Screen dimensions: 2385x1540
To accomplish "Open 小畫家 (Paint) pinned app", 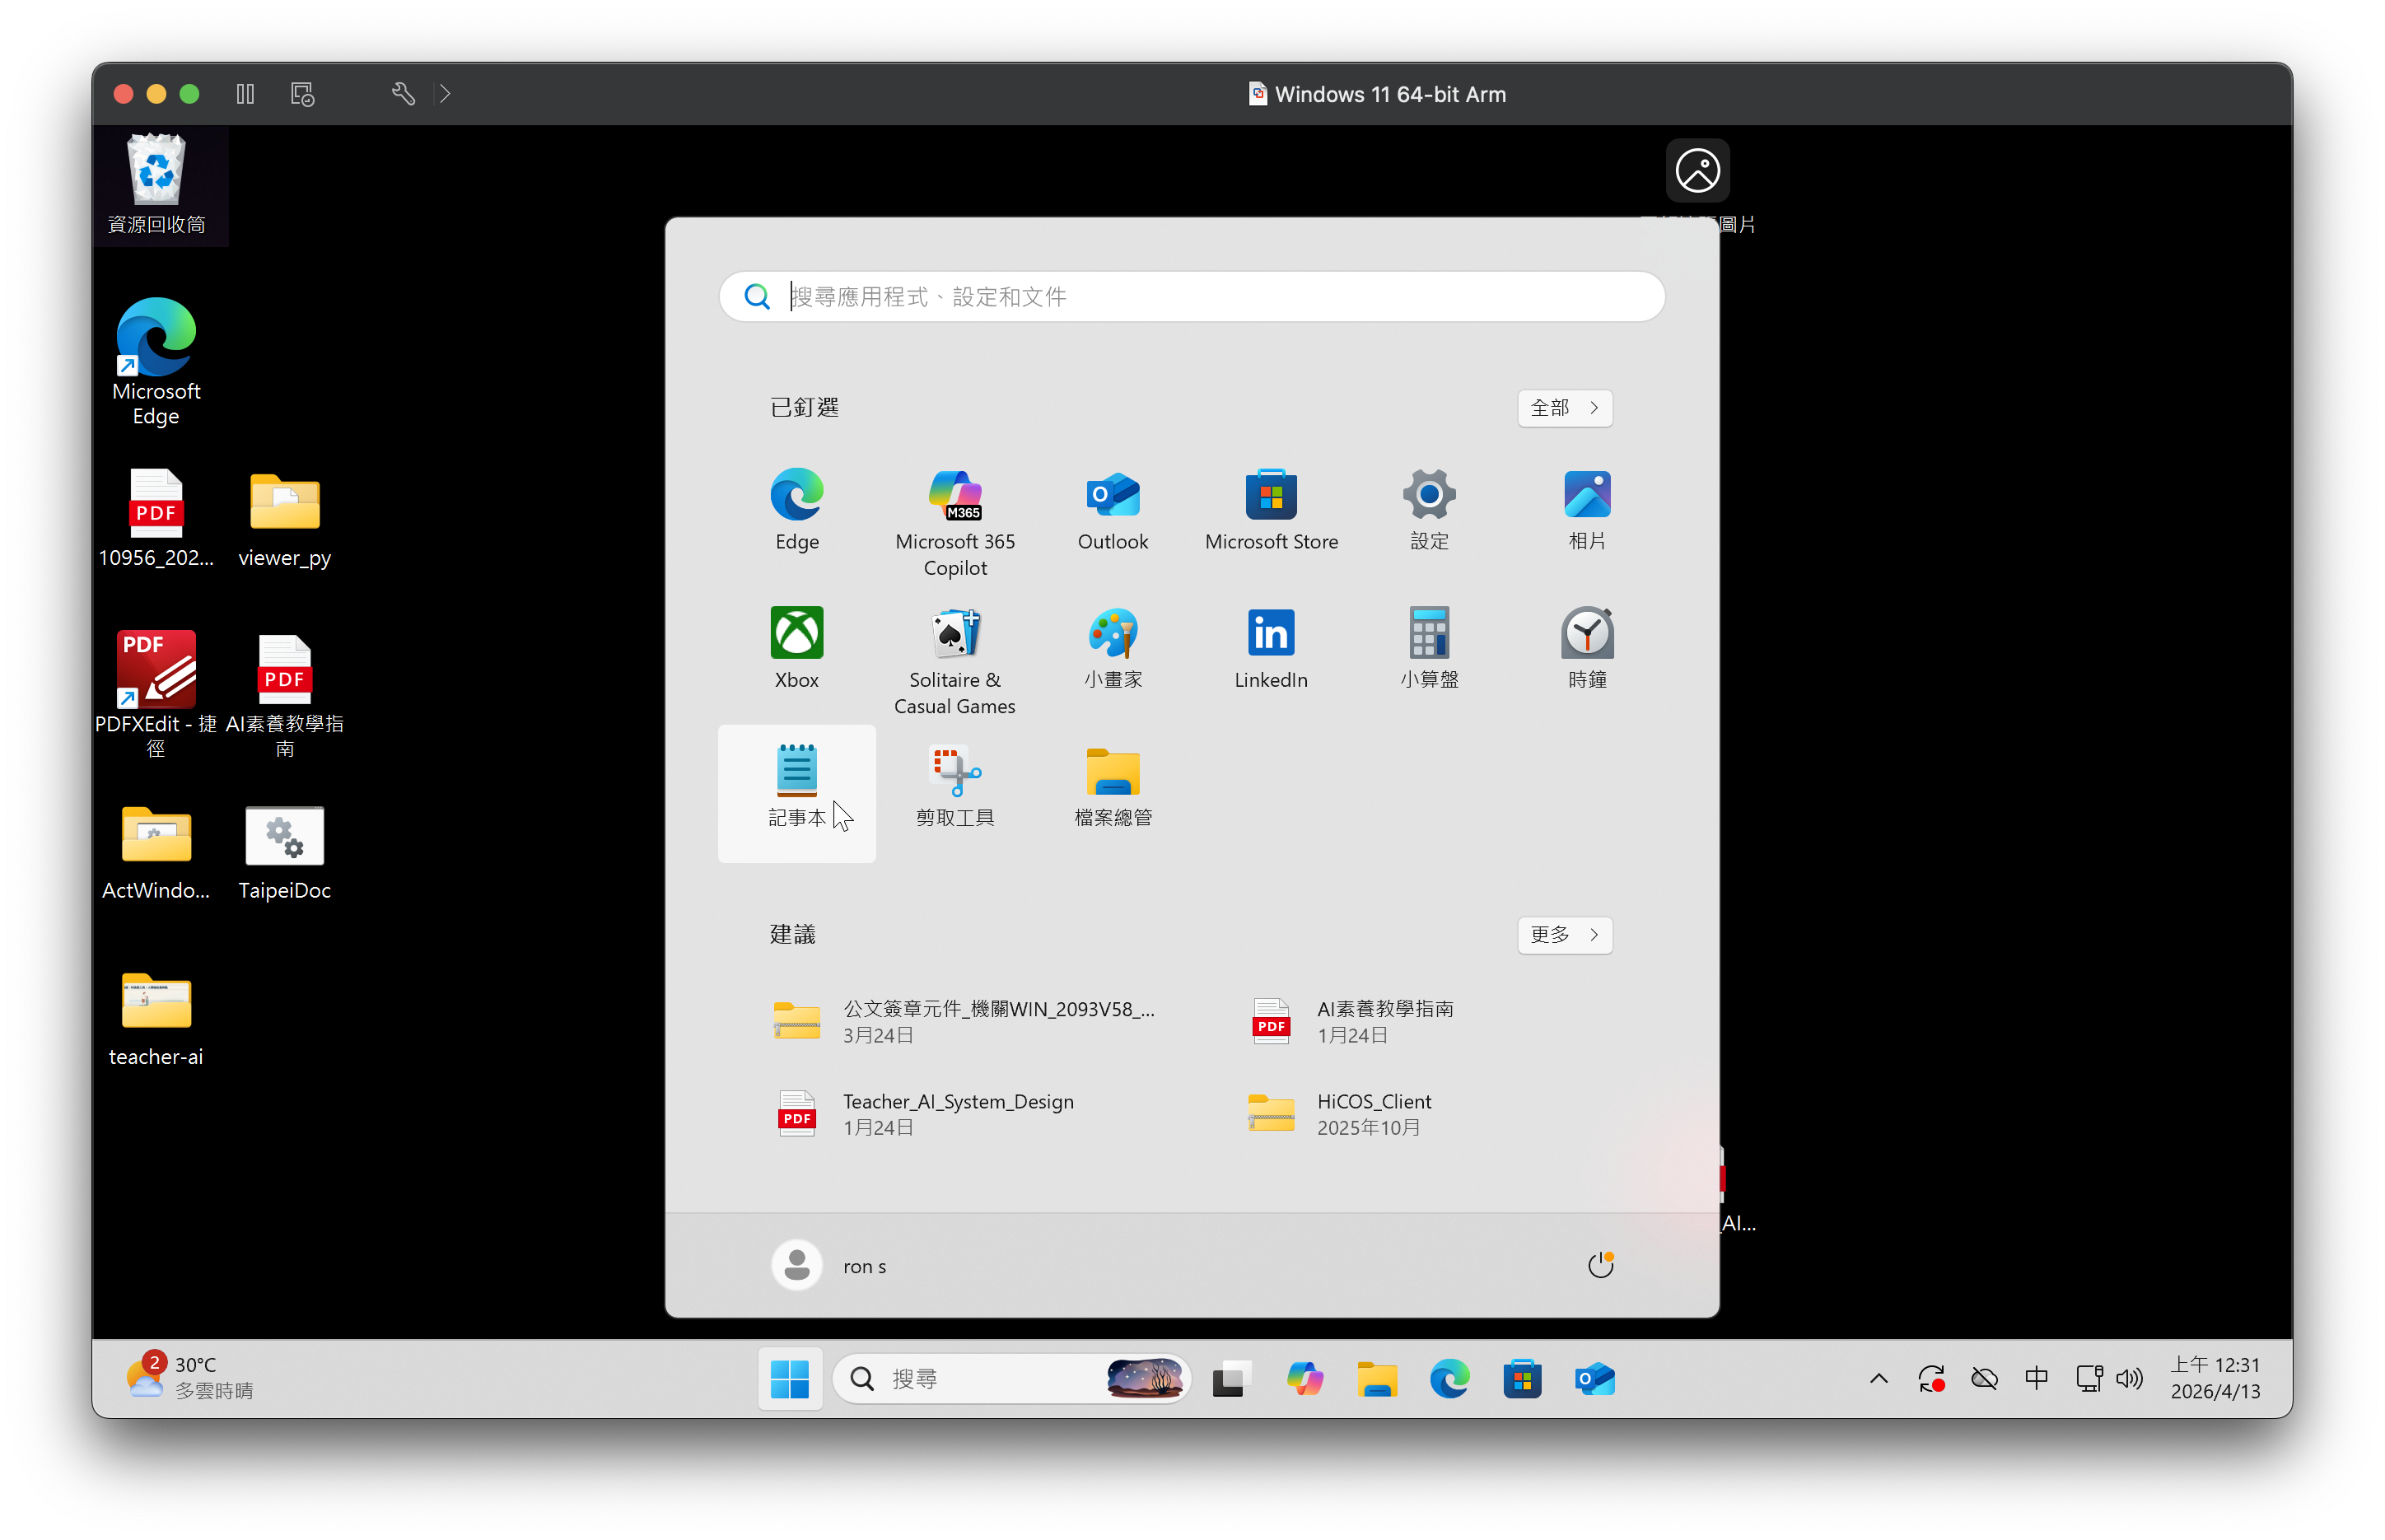I will tap(1112, 647).
